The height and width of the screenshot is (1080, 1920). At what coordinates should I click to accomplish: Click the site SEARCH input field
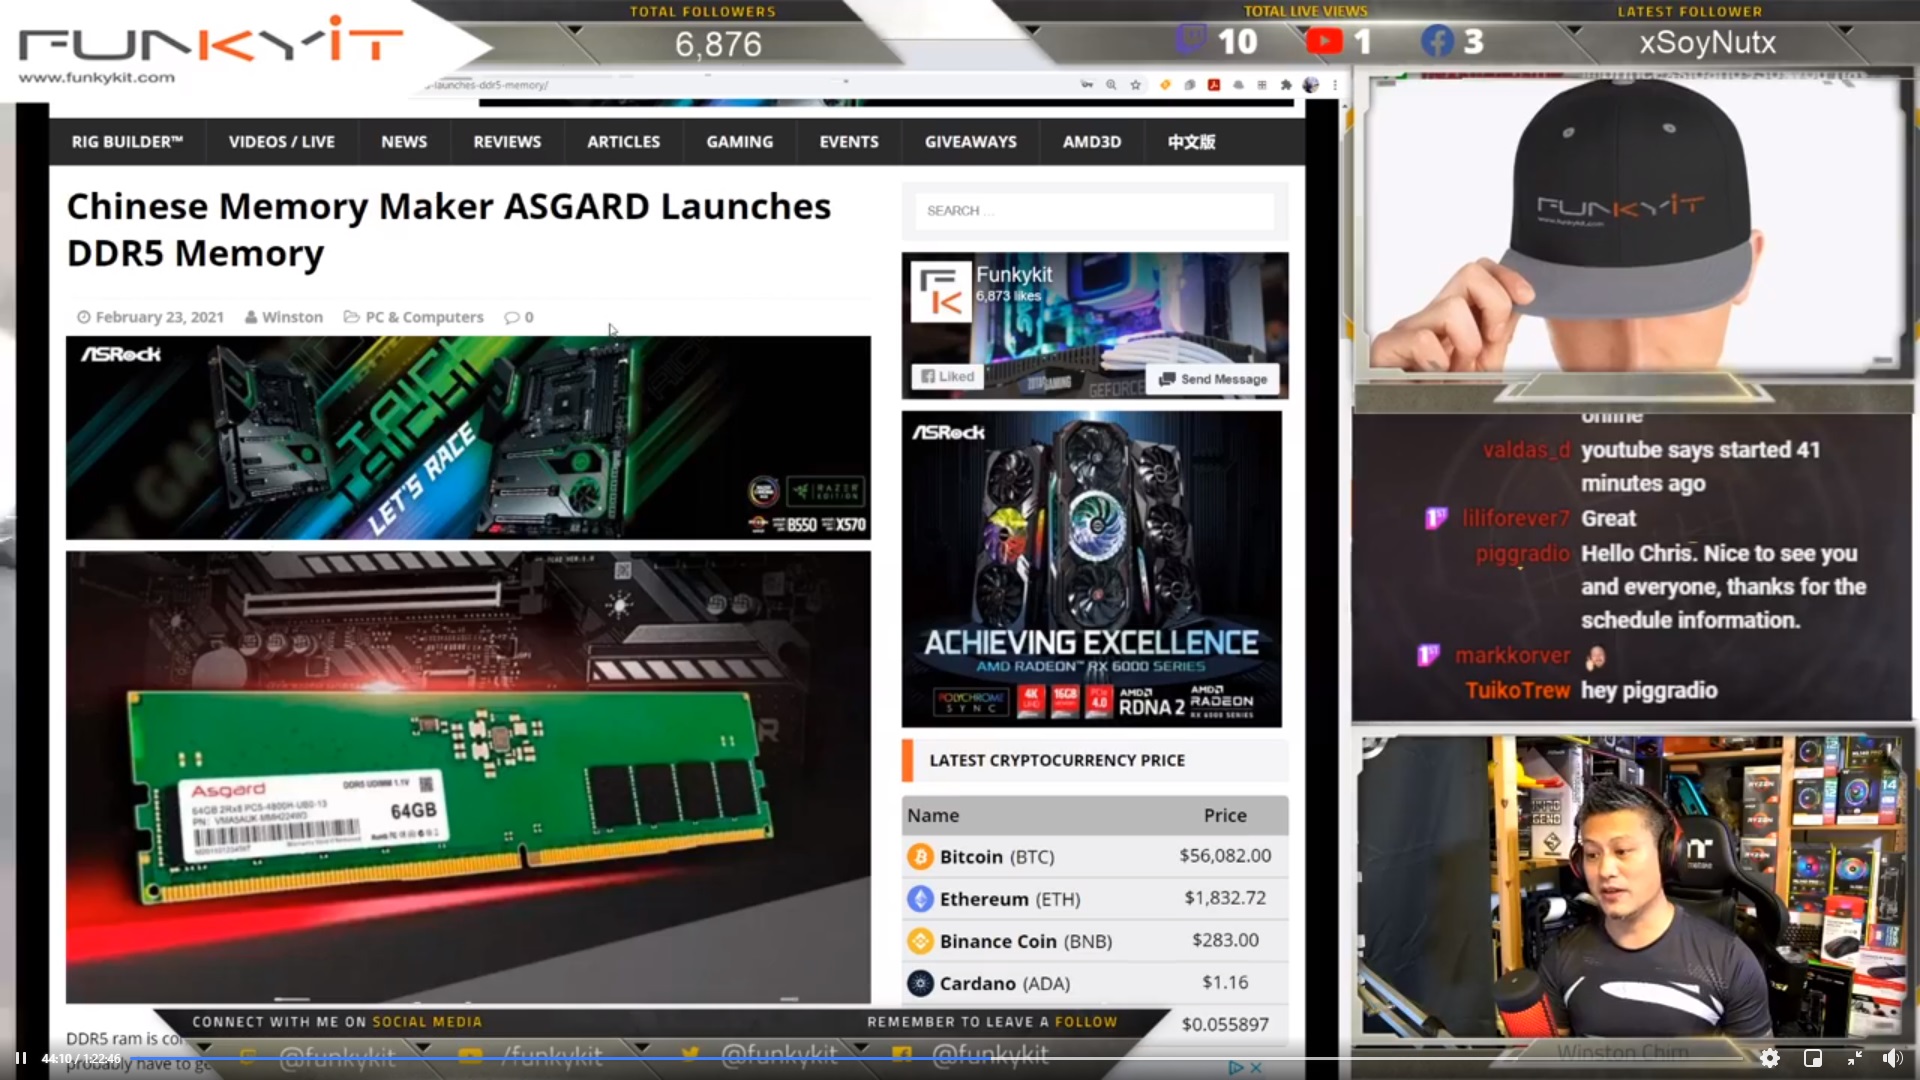1095,211
